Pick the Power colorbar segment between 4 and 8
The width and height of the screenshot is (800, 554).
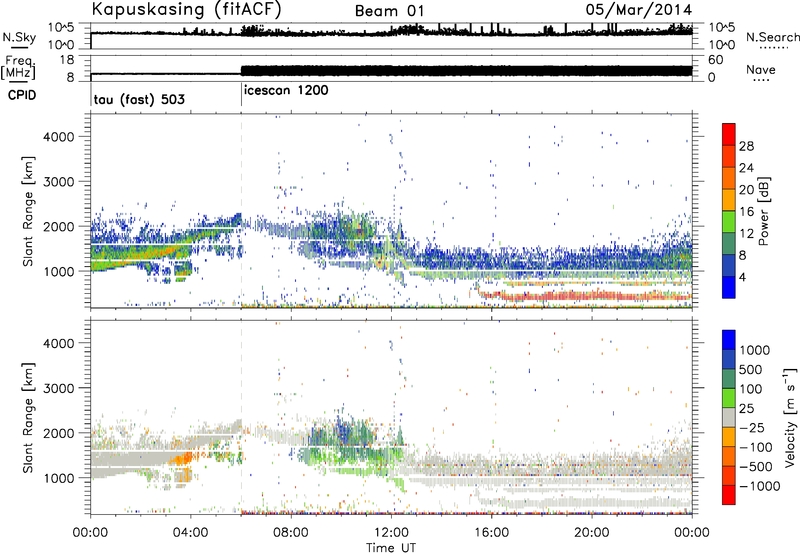(729, 265)
